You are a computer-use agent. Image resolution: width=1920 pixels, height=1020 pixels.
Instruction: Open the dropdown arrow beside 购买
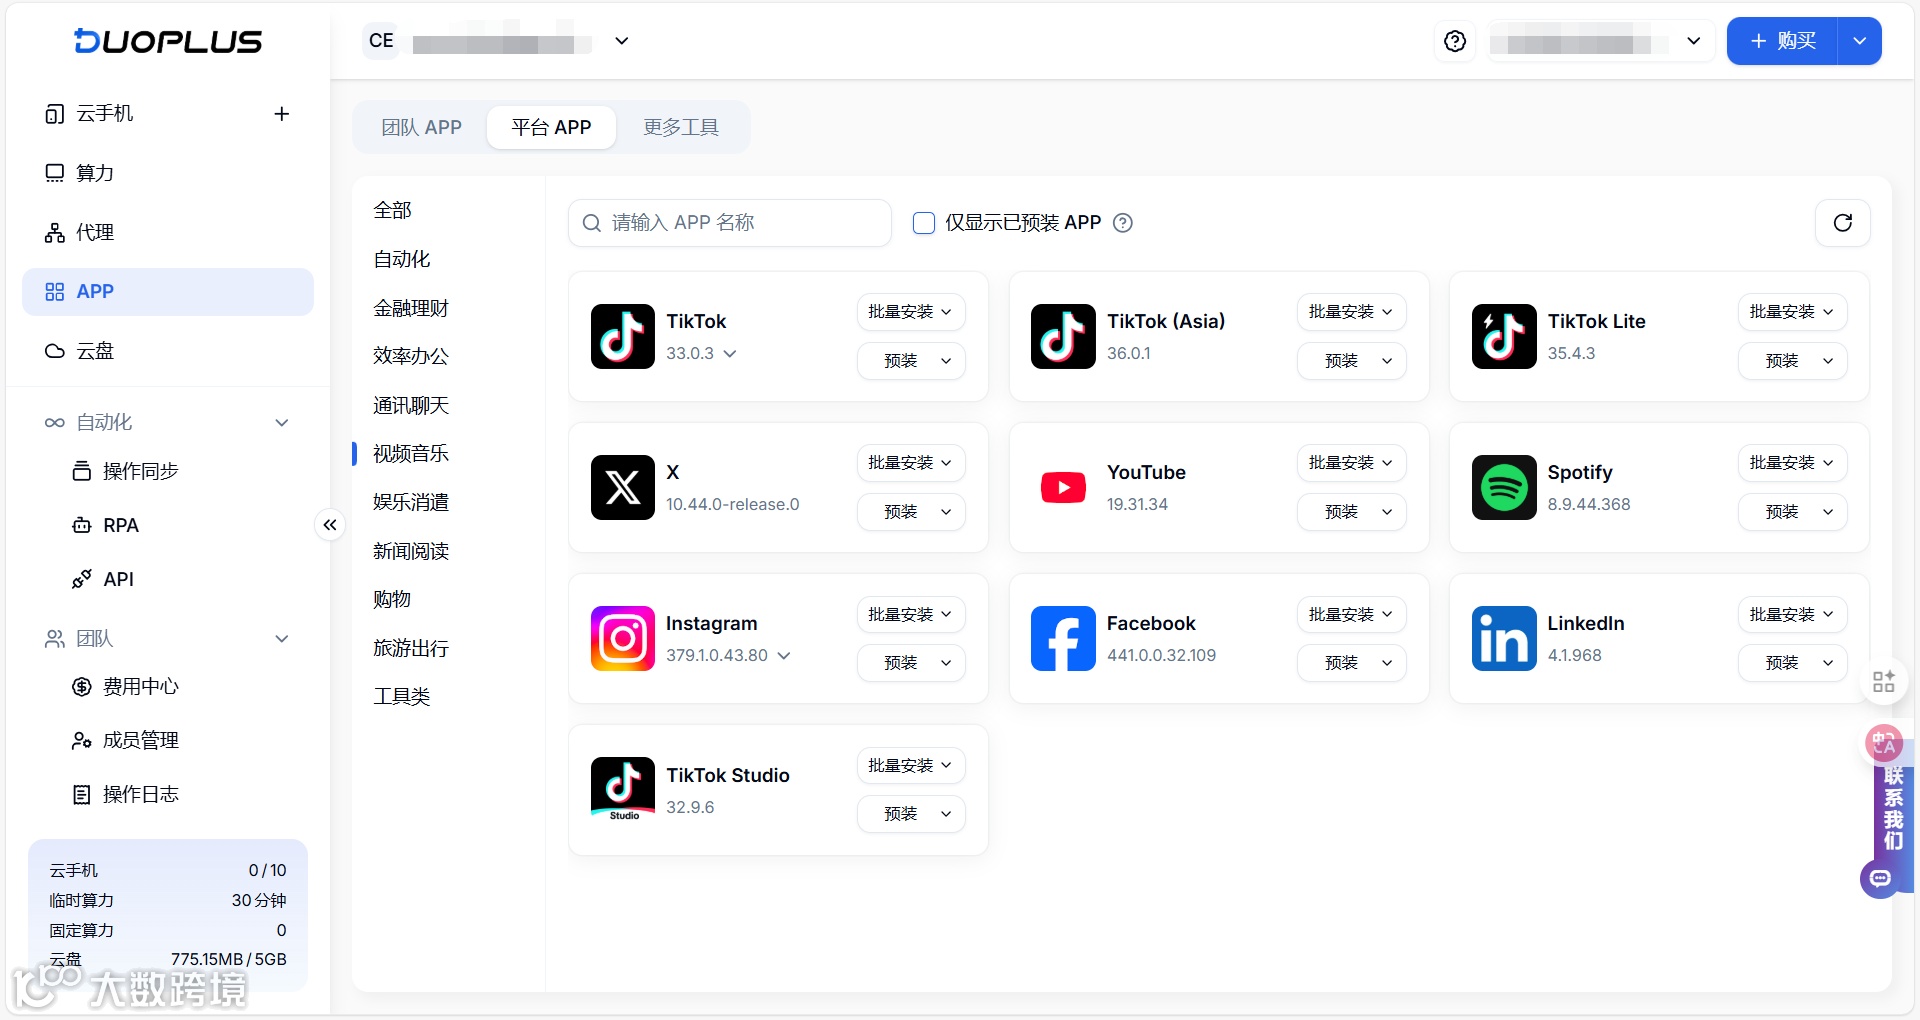click(1859, 41)
